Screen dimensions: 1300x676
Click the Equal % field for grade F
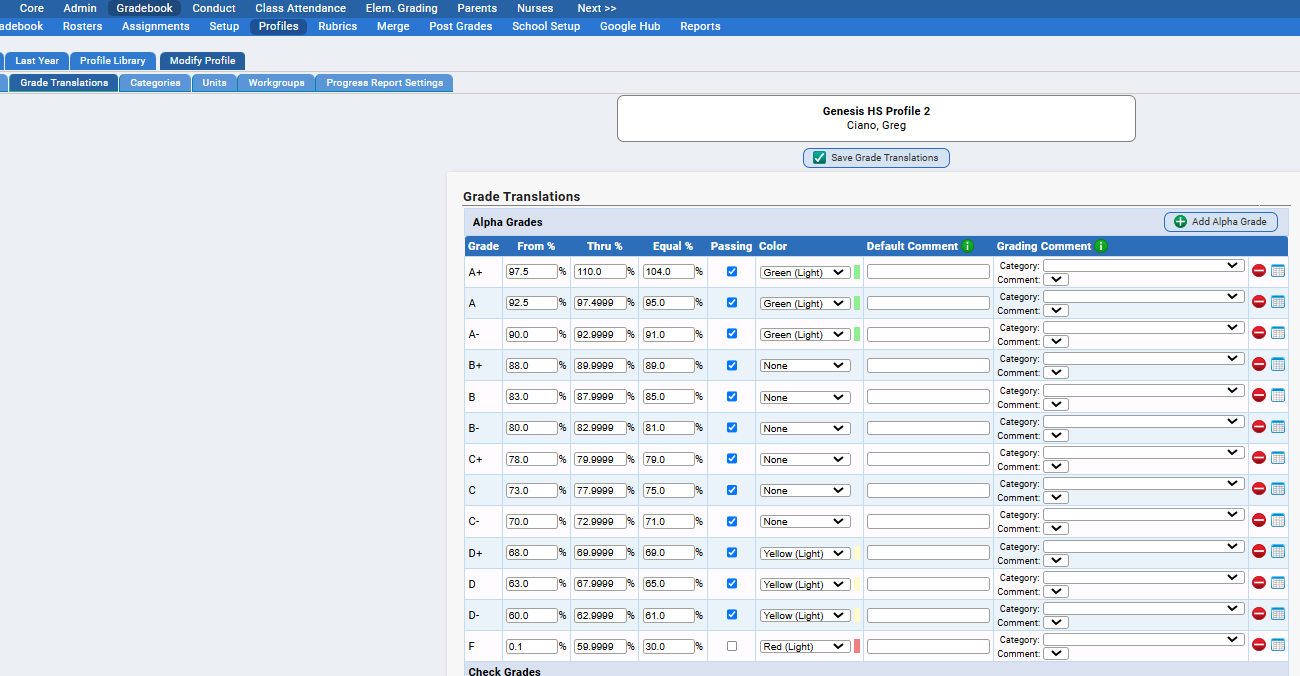[x=669, y=646]
